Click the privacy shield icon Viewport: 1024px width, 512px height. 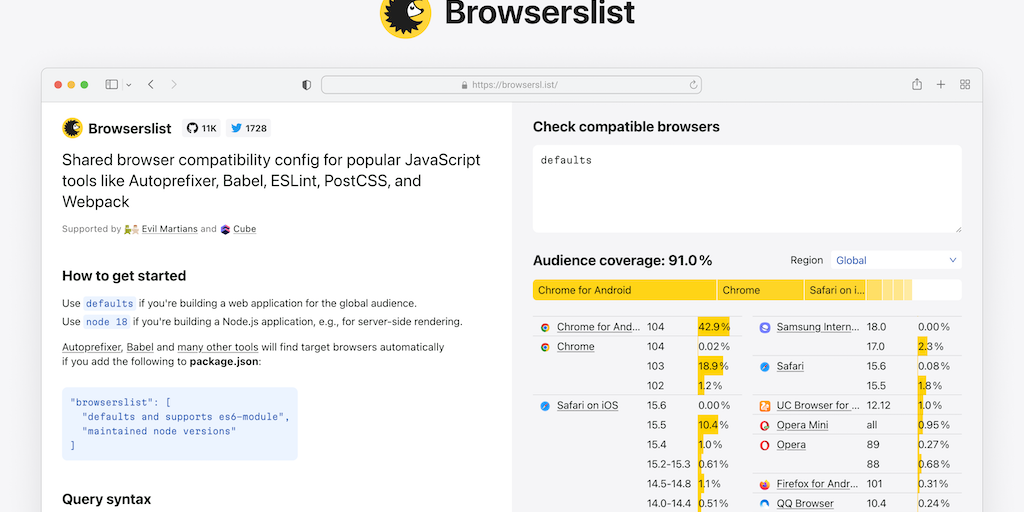pos(306,85)
